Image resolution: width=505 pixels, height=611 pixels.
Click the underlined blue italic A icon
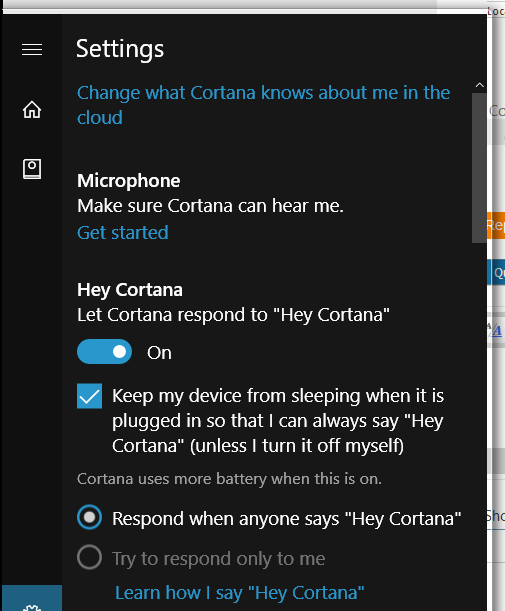point(496,331)
